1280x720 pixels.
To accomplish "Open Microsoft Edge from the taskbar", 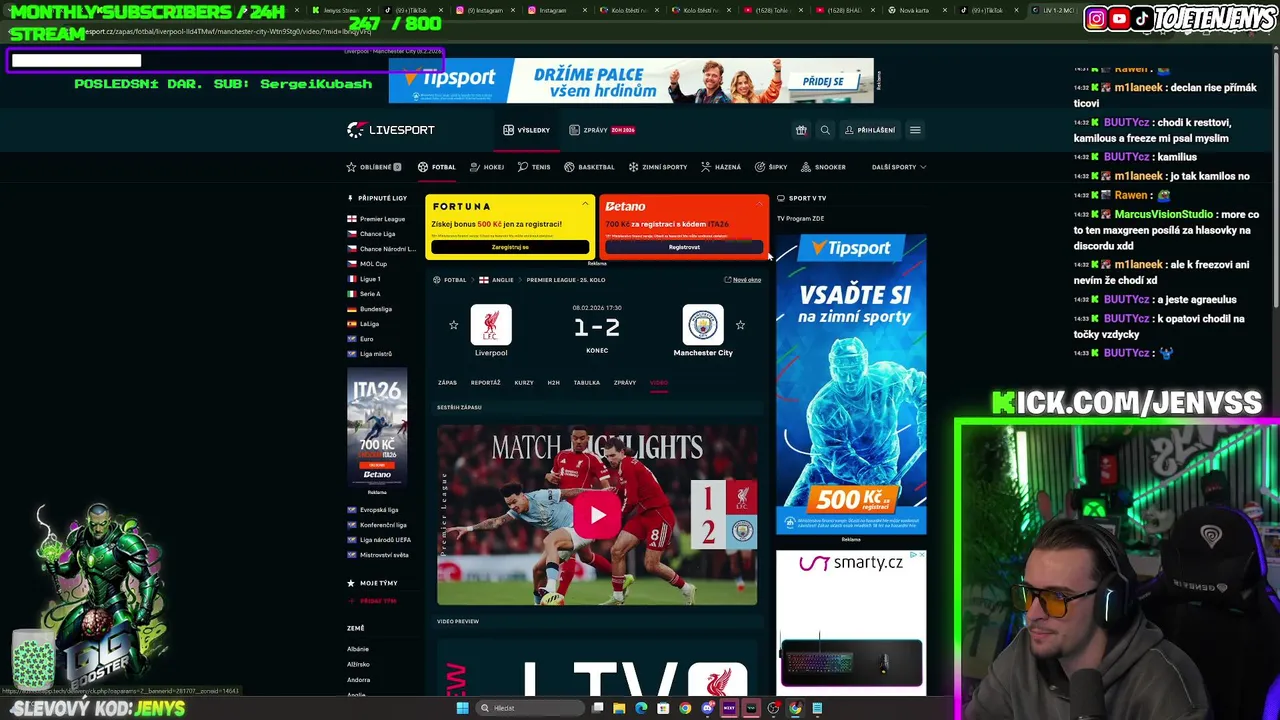I will point(641,708).
